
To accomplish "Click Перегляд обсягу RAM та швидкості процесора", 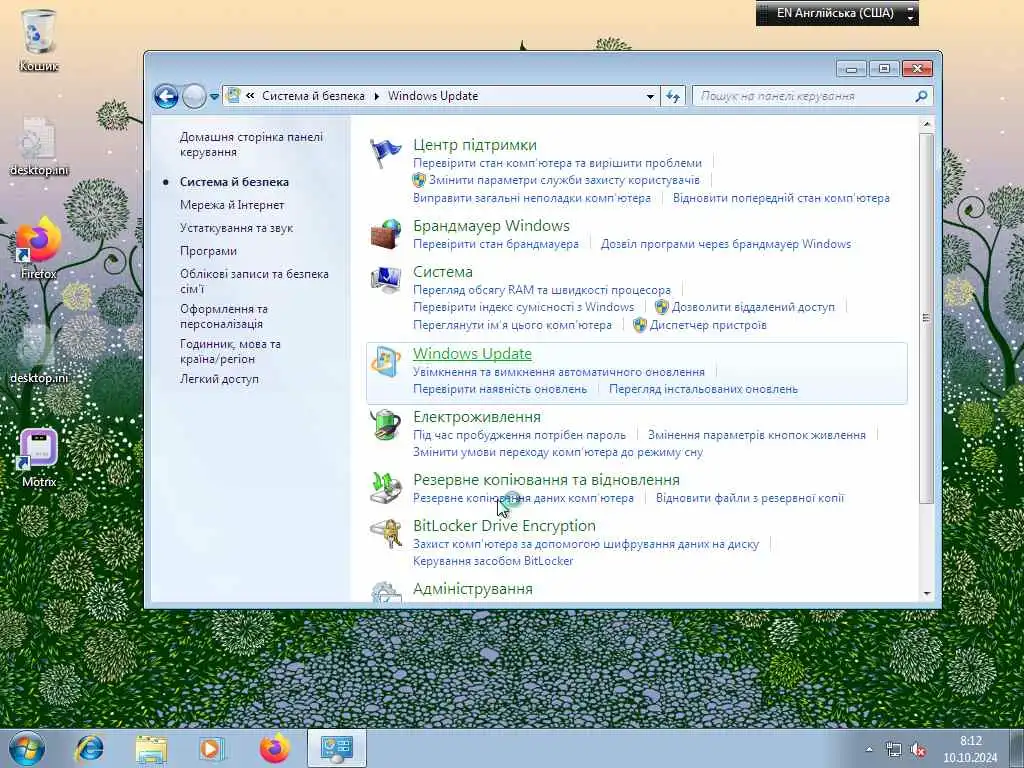I will (541, 290).
